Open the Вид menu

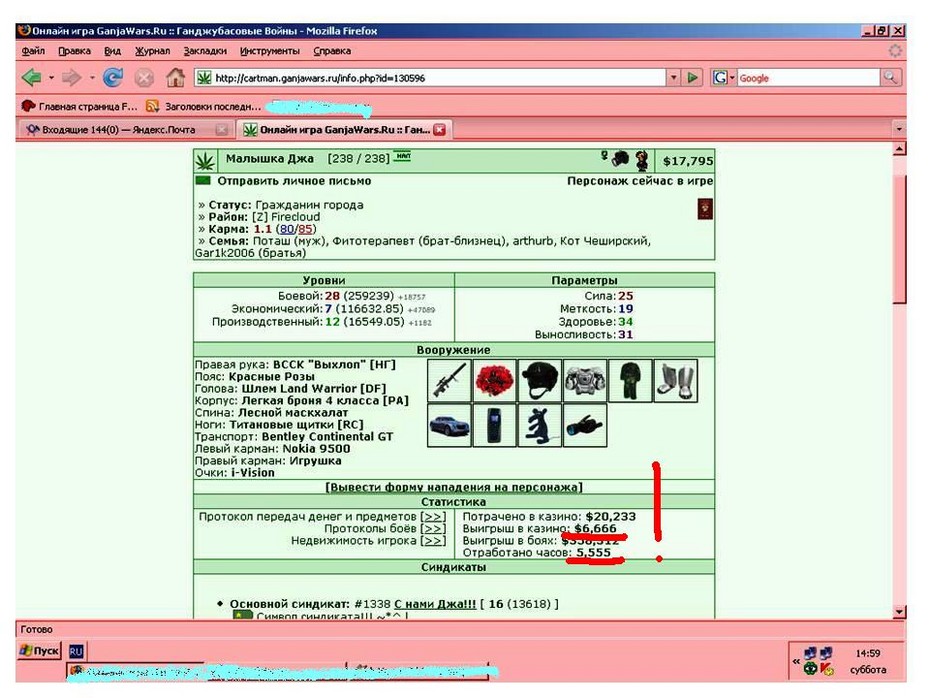click(x=113, y=51)
